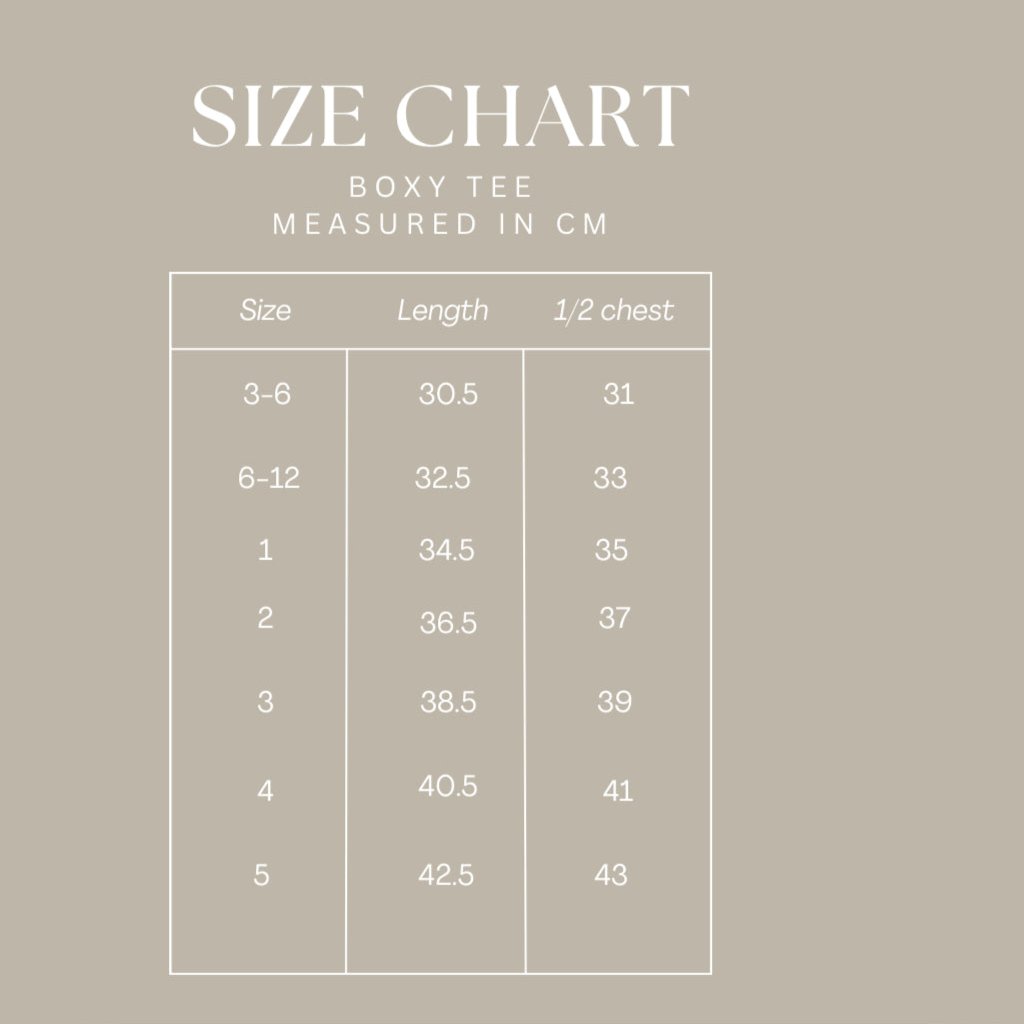Click the 6-12 size cell
Image resolution: width=1024 pixels, height=1024 pixels.
pos(269,478)
